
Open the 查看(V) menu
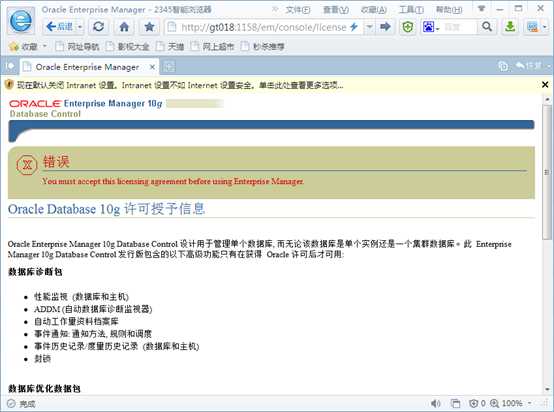(336, 10)
